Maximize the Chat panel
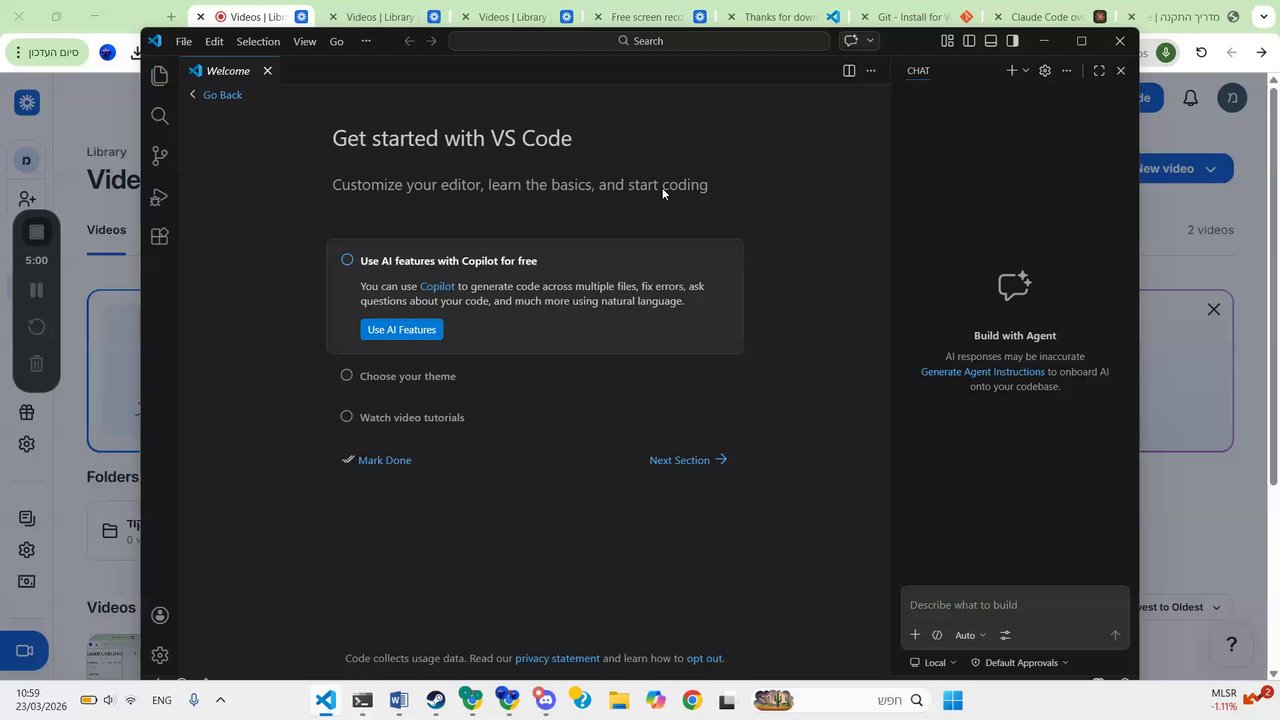Viewport: 1280px width, 720px height. point(1099,71)
